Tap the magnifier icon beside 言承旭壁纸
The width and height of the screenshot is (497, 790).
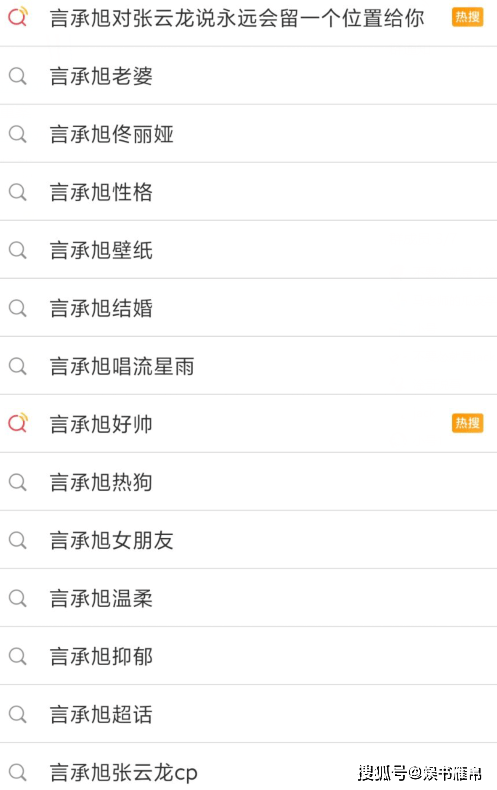[x=18, y=250]
